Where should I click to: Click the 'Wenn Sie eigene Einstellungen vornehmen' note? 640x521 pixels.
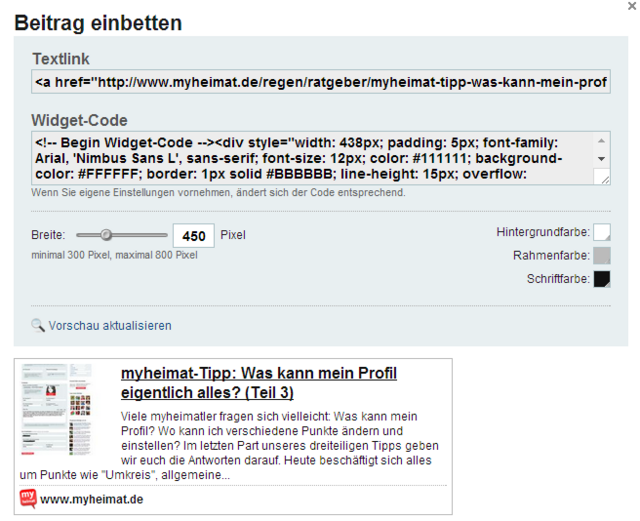tap(218, 192)
